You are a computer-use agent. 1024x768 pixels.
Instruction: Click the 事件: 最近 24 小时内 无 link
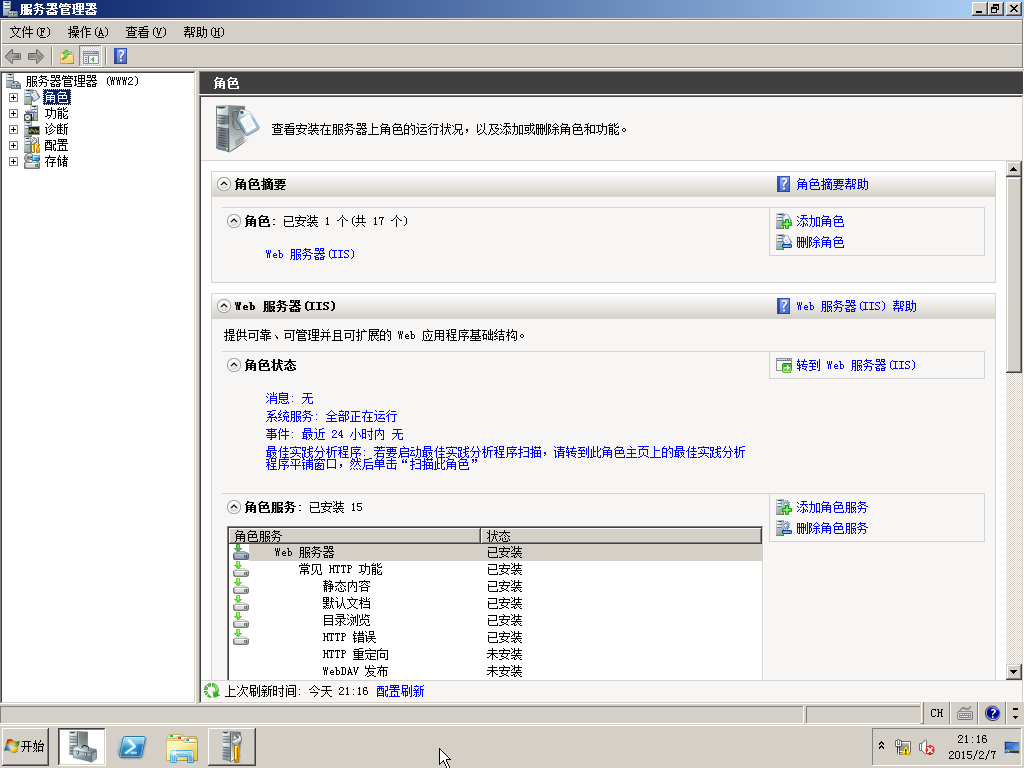(334, 434)
